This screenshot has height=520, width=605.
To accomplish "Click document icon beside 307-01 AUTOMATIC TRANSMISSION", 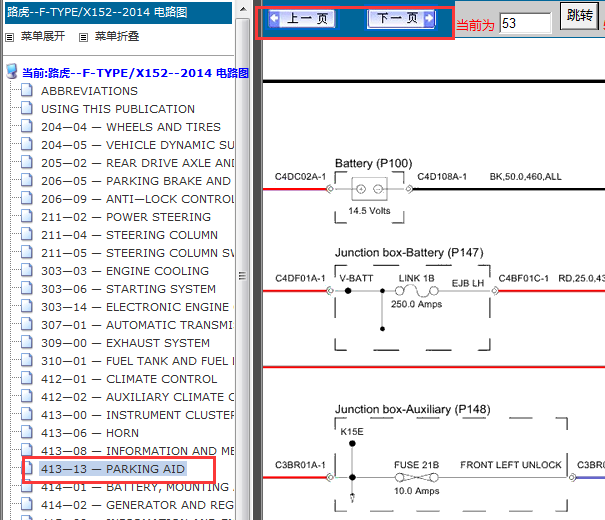I will [27, 324].
